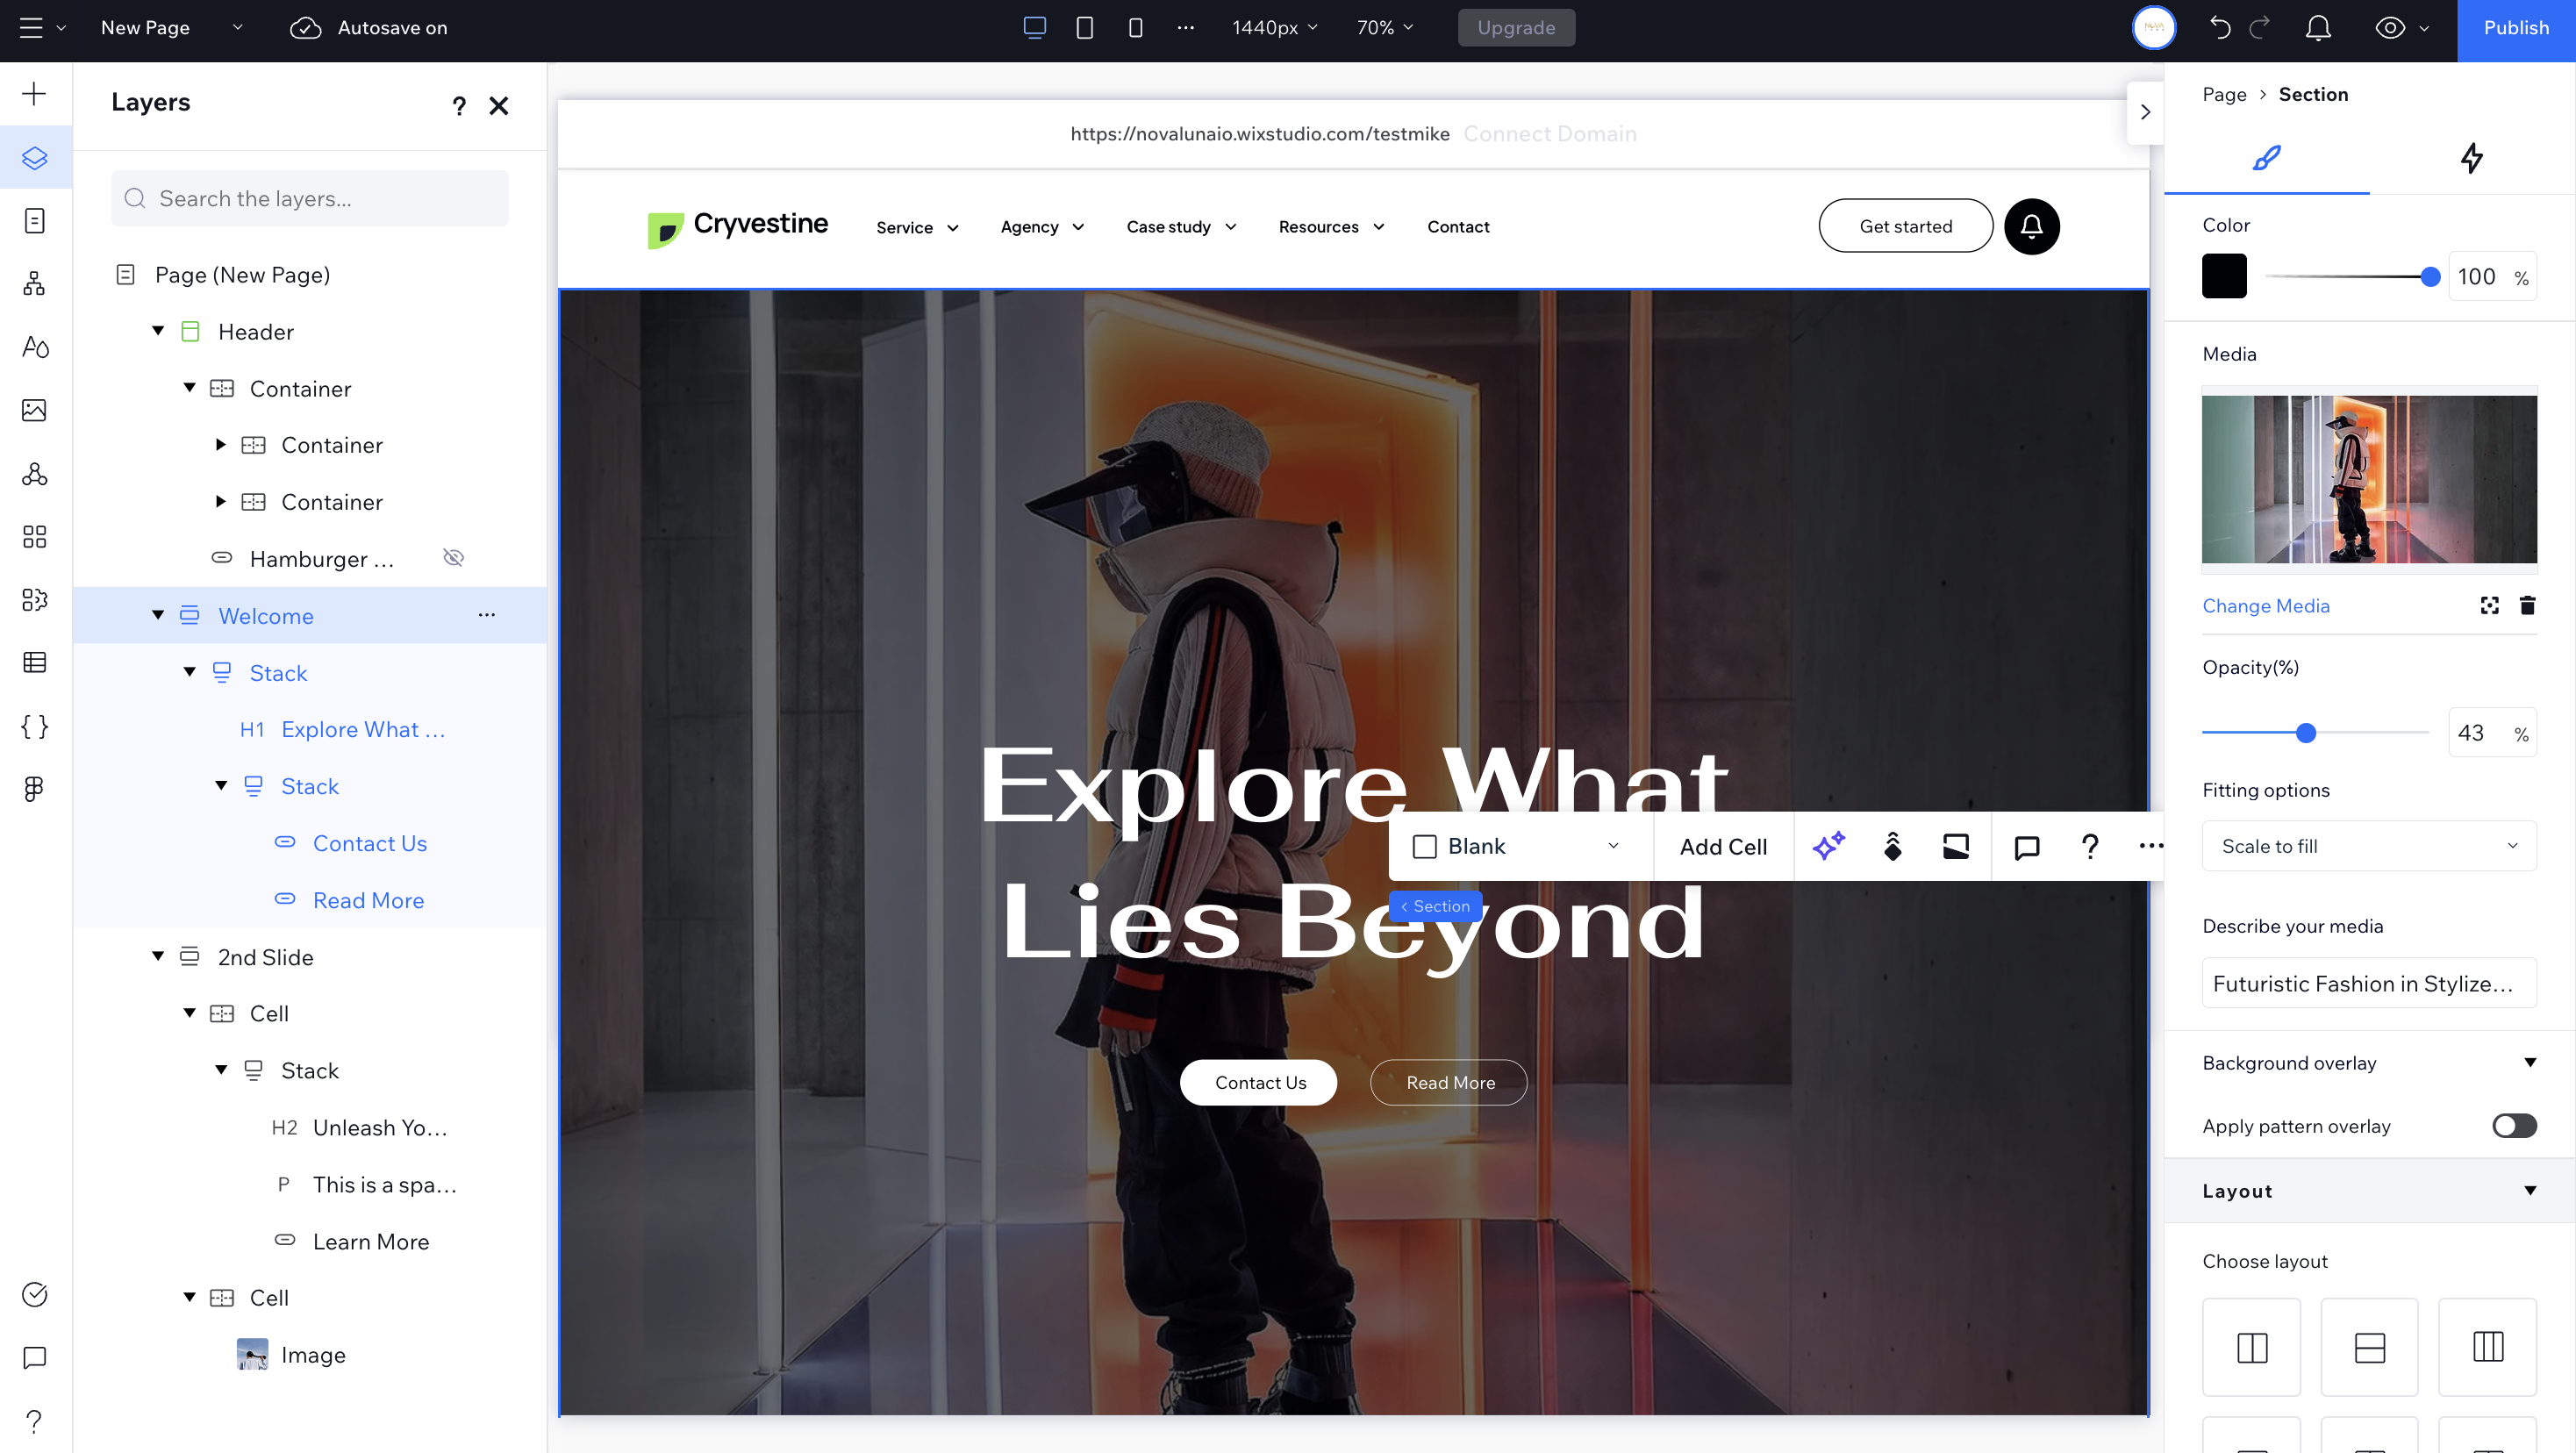Open the Media panel icon
Screen dimensions: 2576x1453
pos(34,410)
